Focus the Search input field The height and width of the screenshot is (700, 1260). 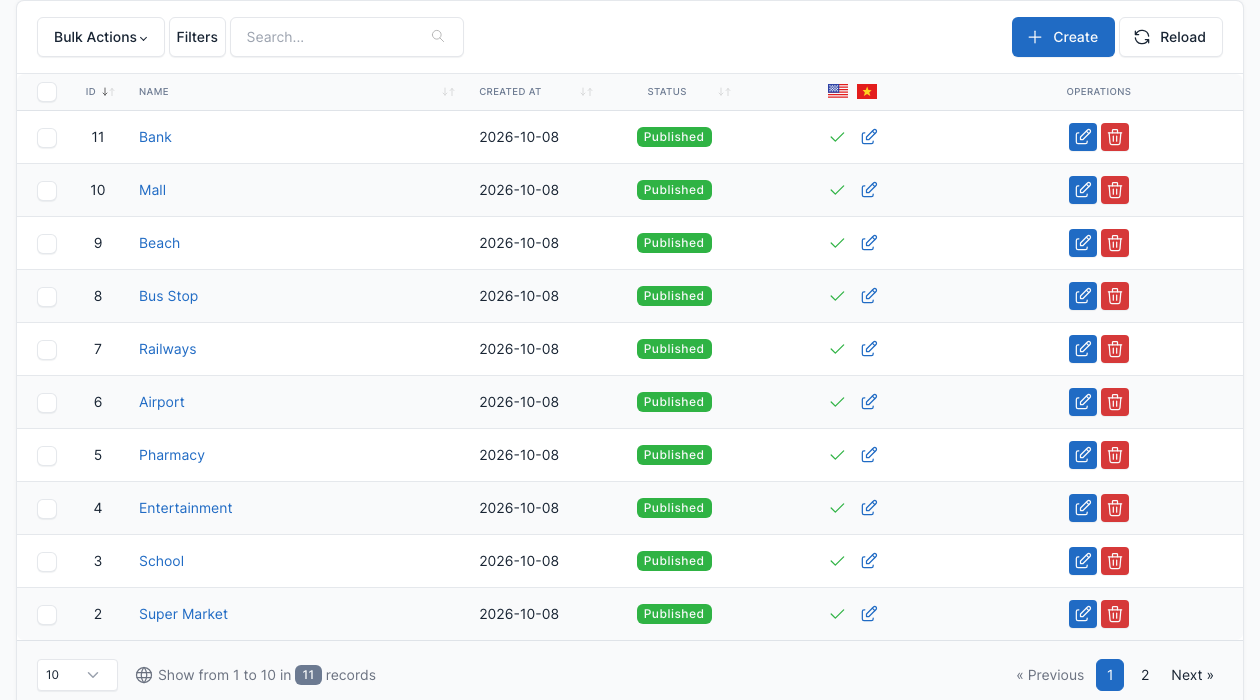click(x=347, y=37)
